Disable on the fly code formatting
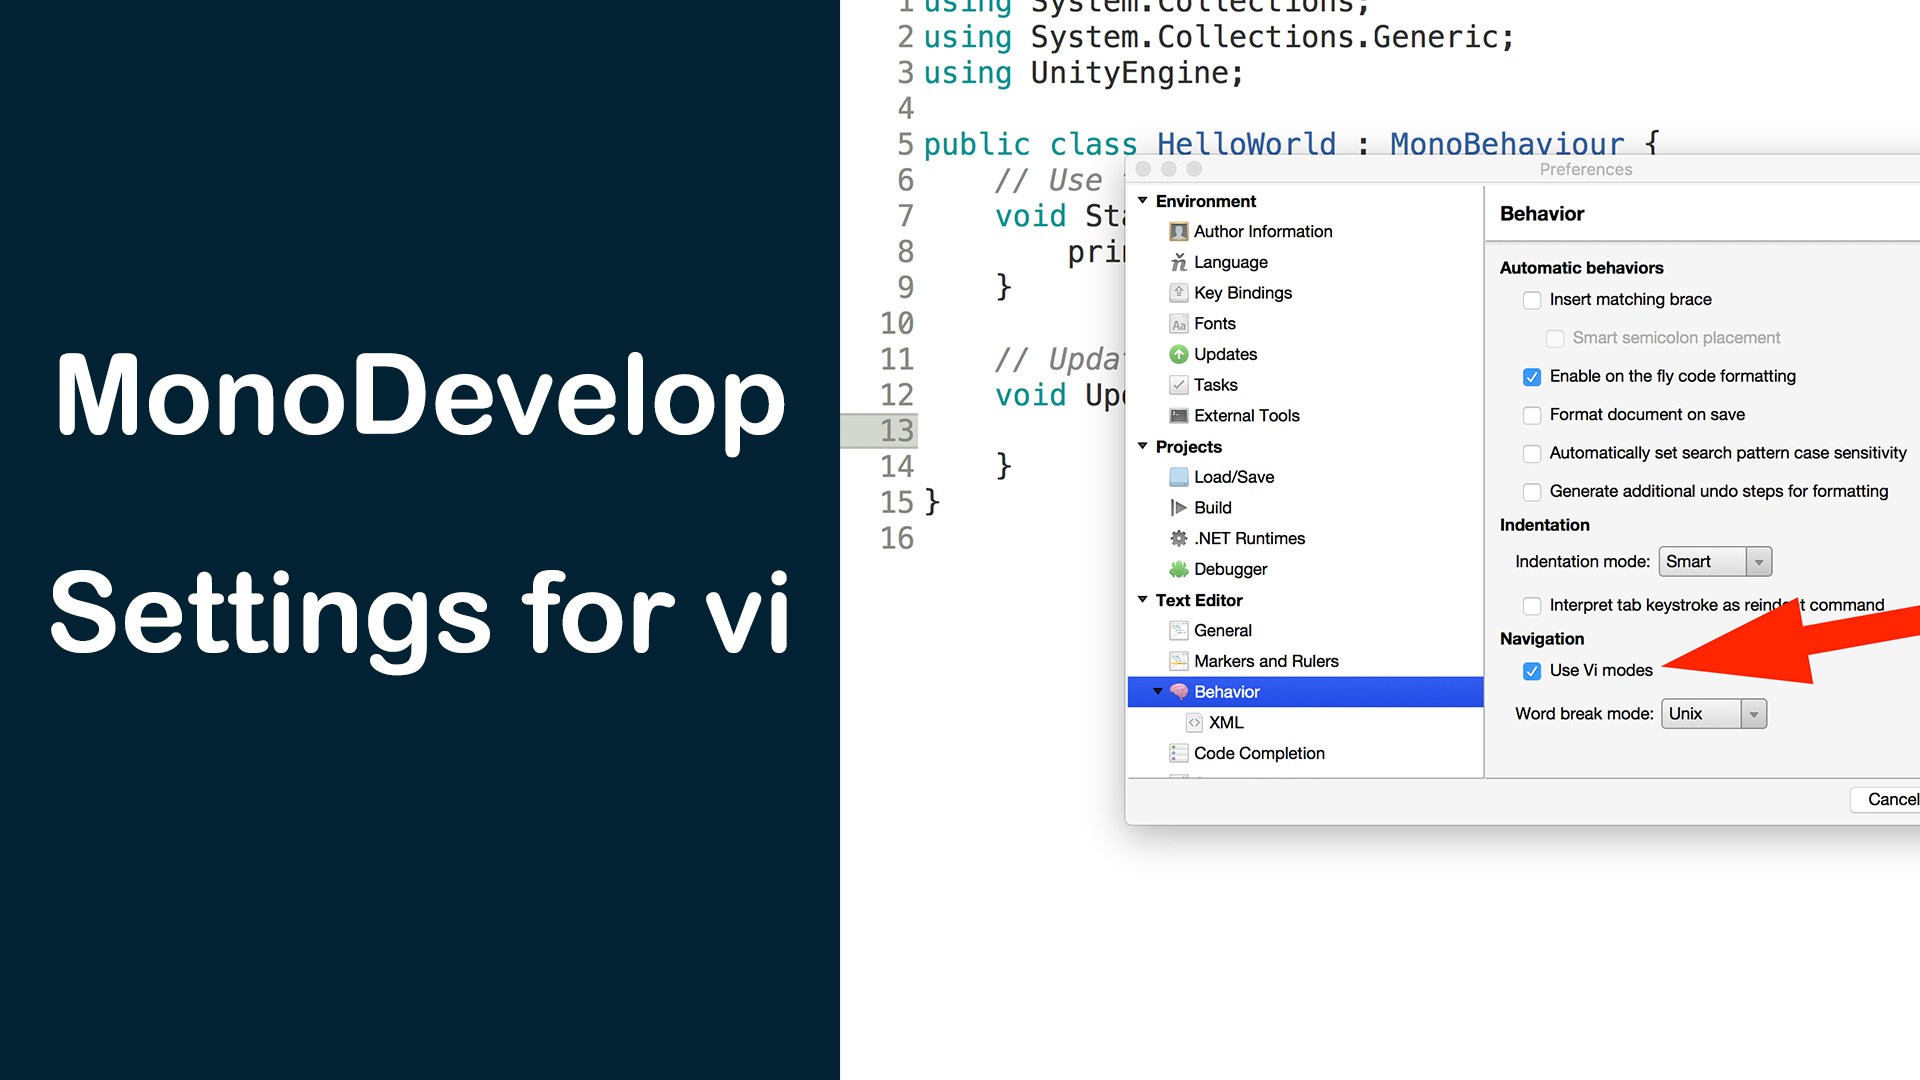 pyautogui.click(x=1531, y=377)
